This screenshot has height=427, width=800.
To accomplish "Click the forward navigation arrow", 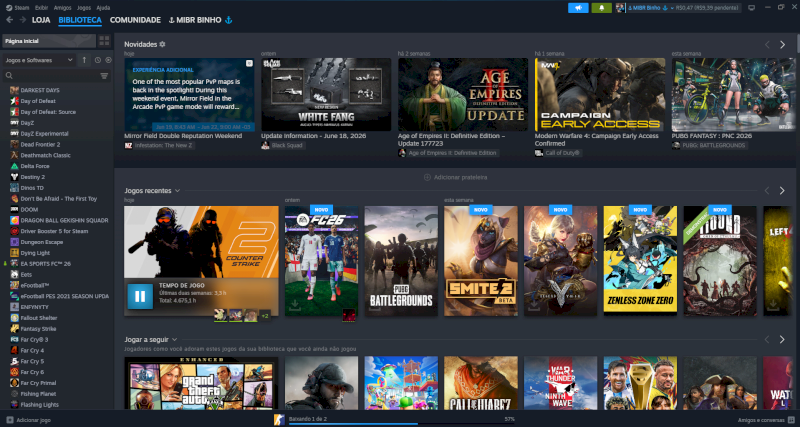I will [22, 20].
